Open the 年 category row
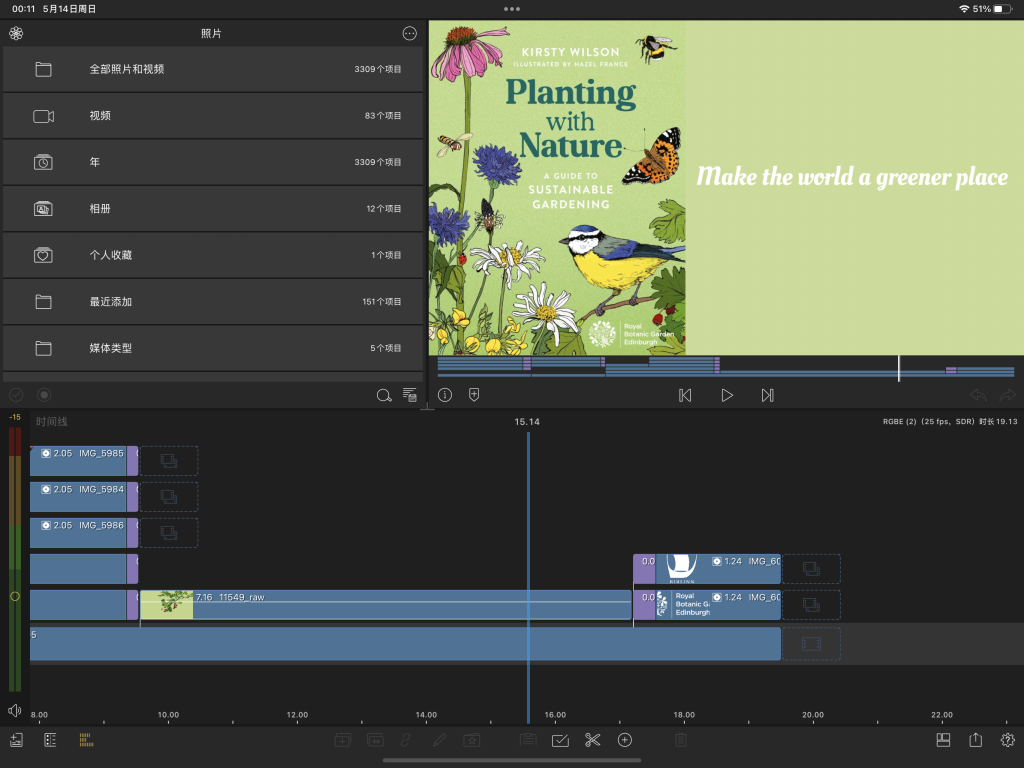The width and height of the screenshot is (1024, 768). [213, 162]
